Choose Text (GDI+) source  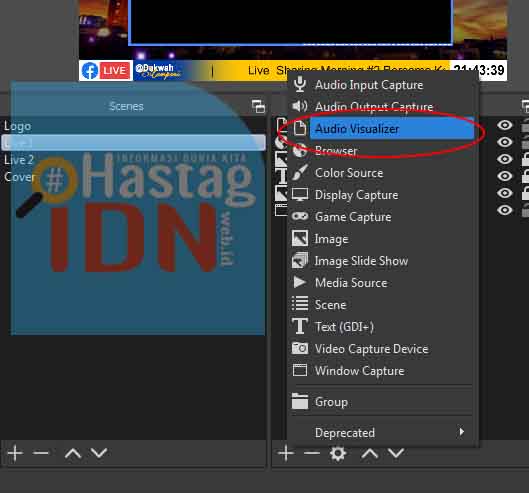point(344,327)
